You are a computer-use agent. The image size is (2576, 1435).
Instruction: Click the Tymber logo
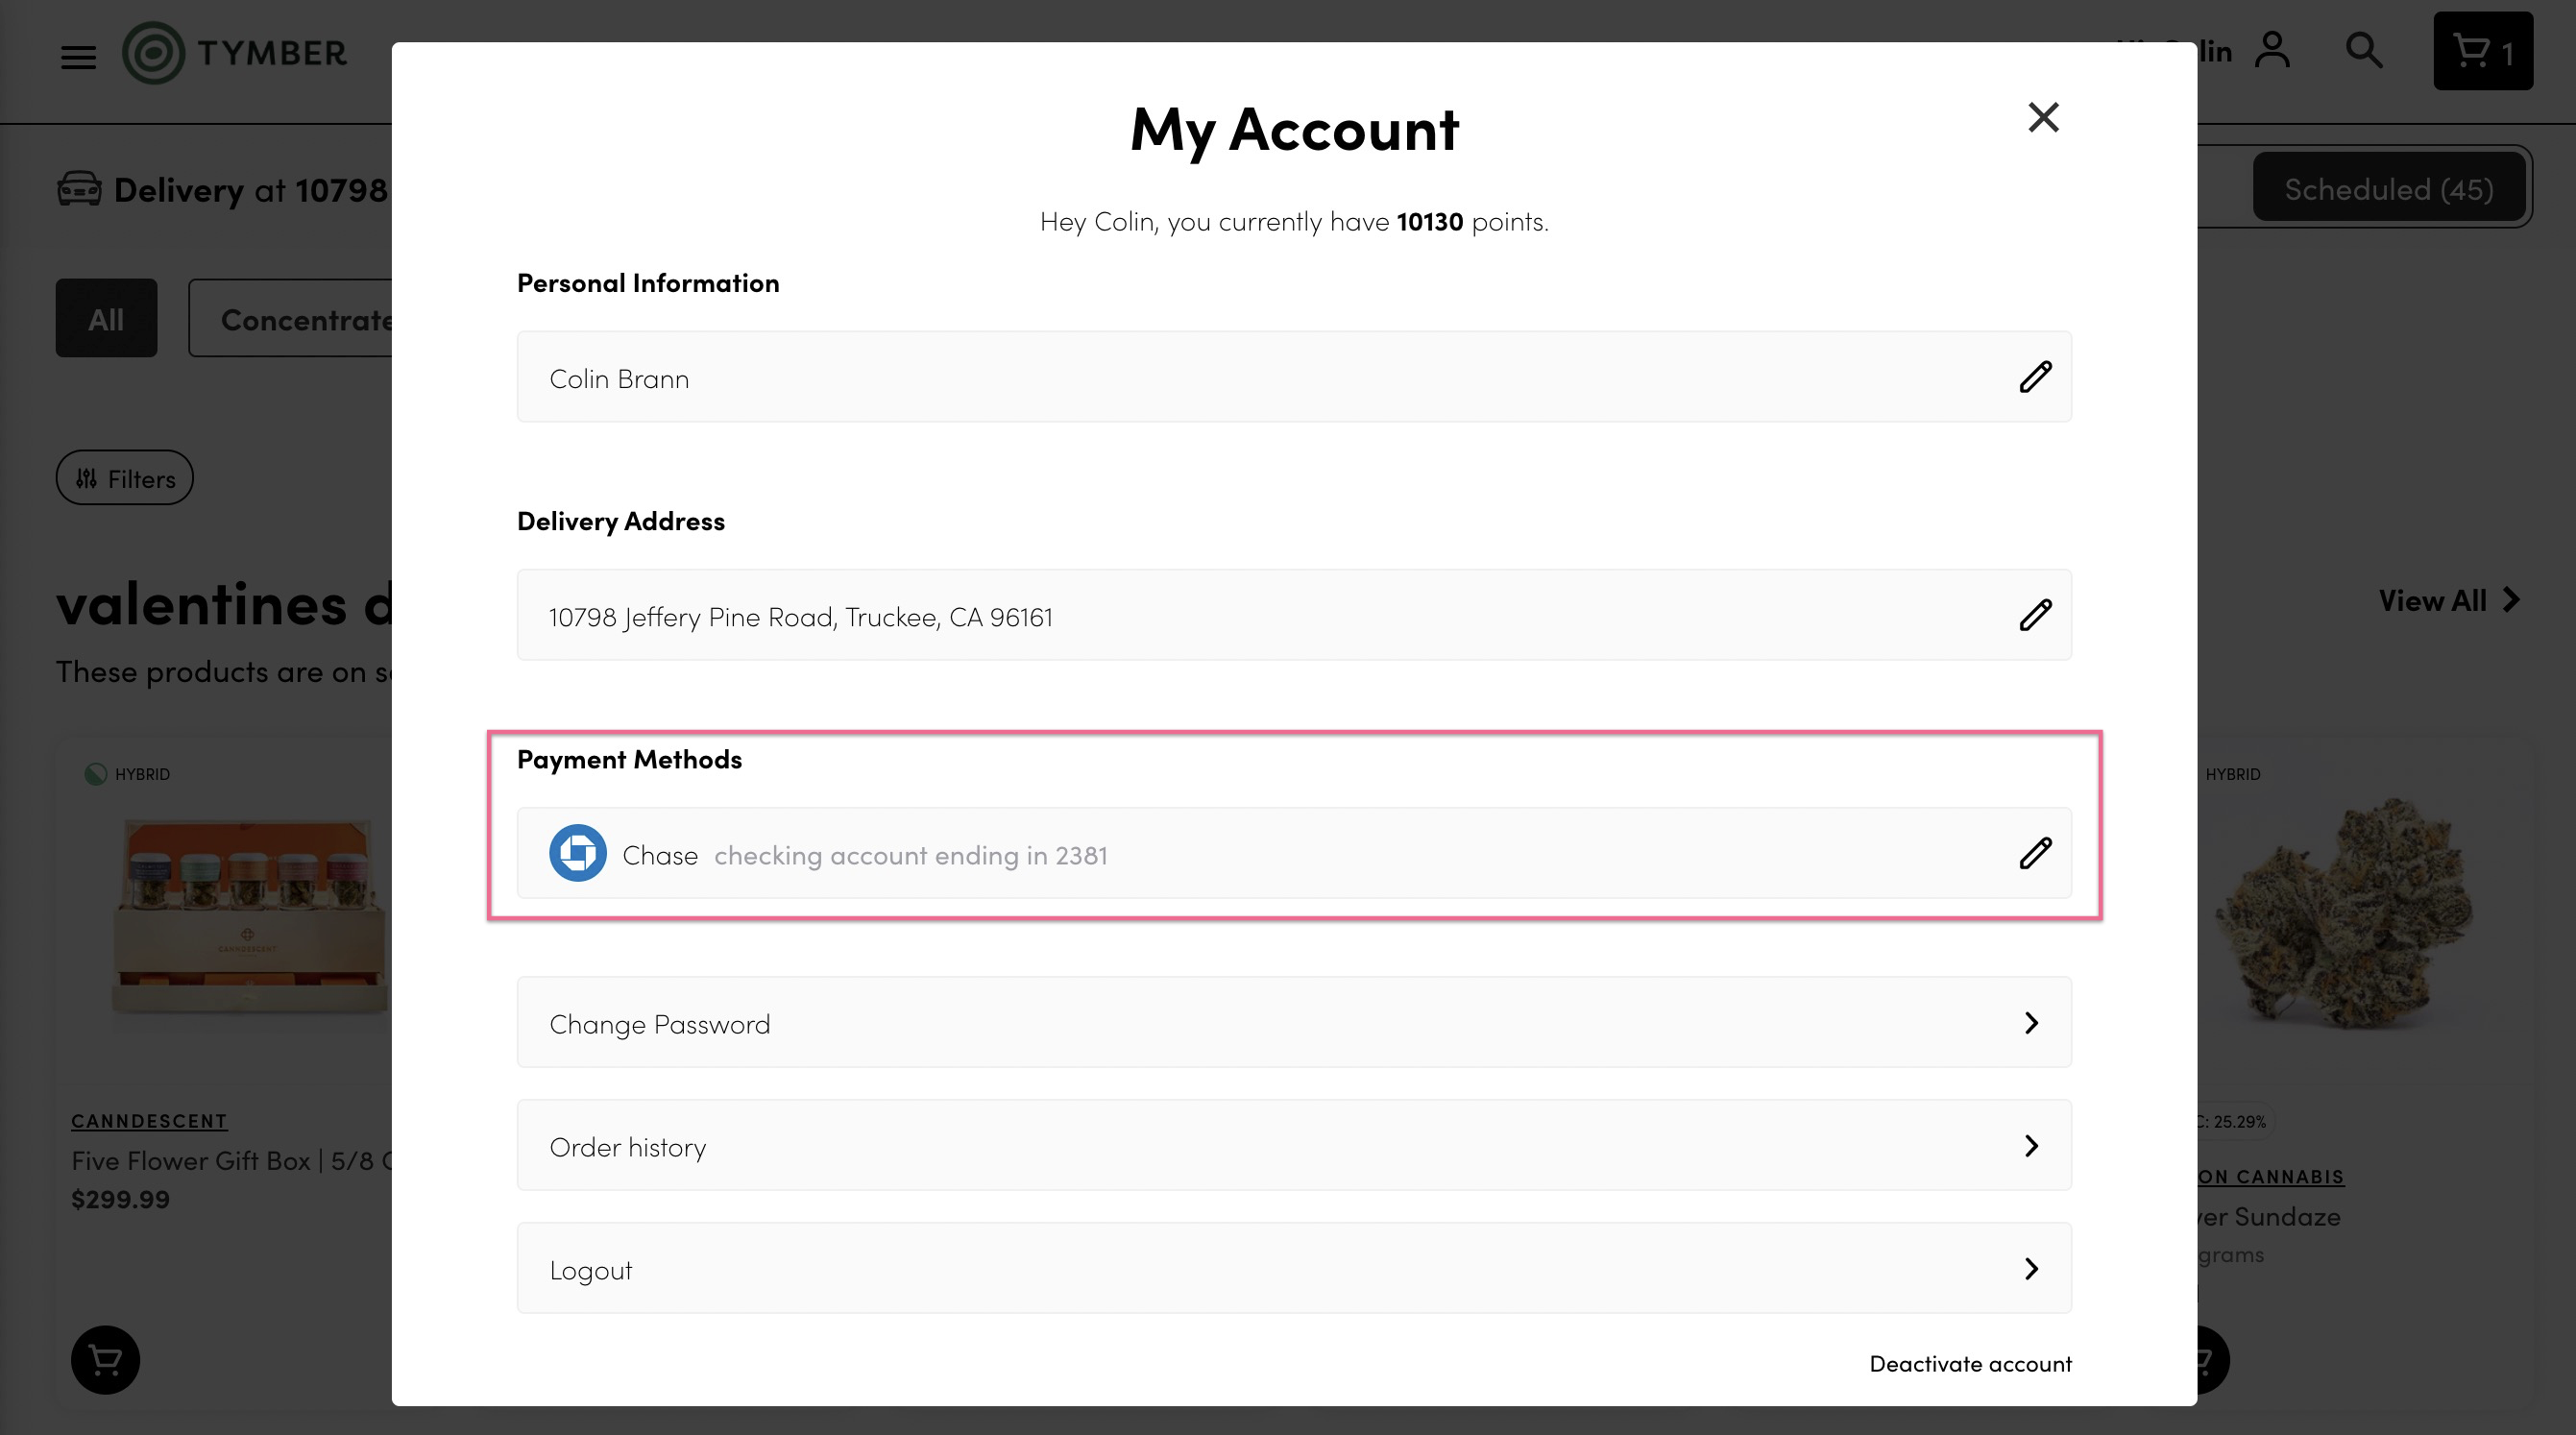click(235, 52)
